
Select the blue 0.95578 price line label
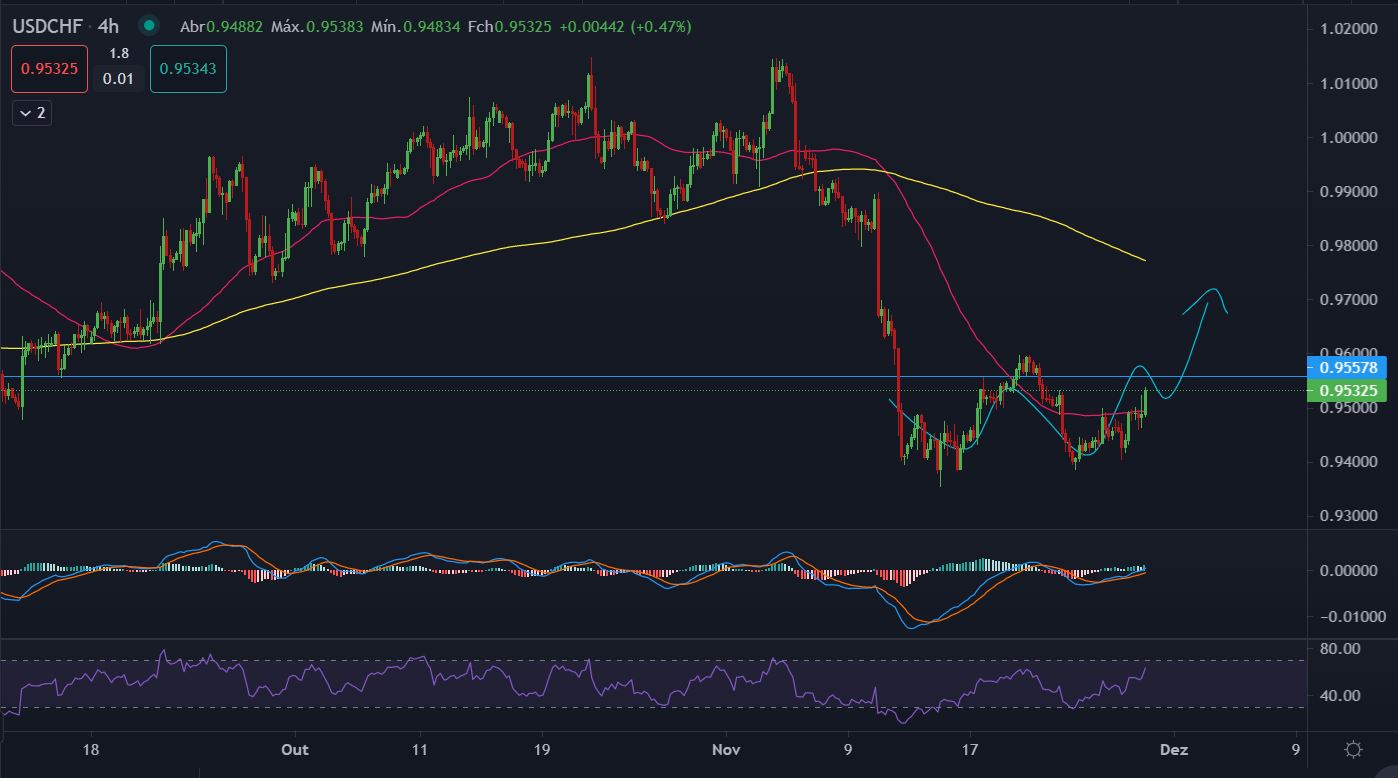(x=1347, y=366)
